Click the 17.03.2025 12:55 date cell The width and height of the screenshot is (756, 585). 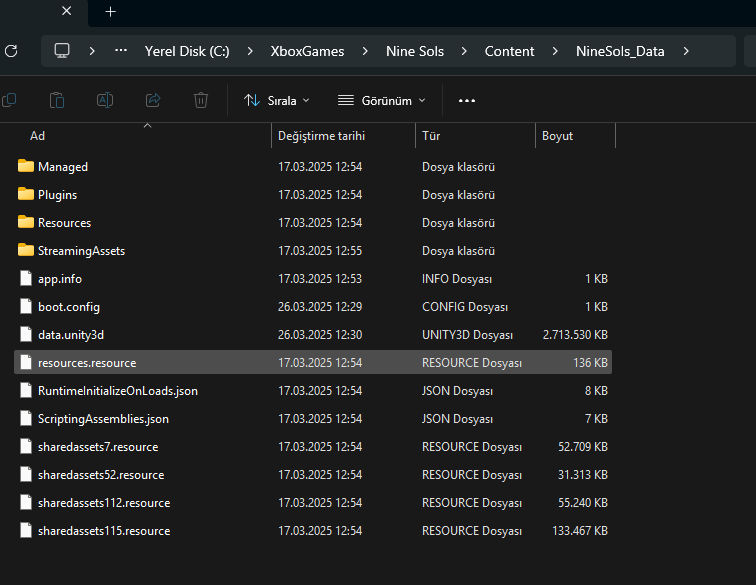pos(320,251)
